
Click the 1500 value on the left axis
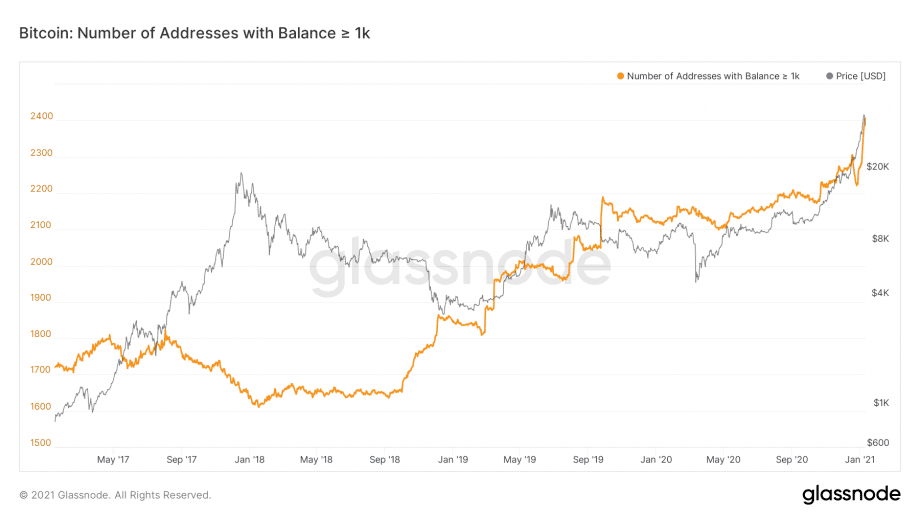pyautogui.click(x=40, y=443)
